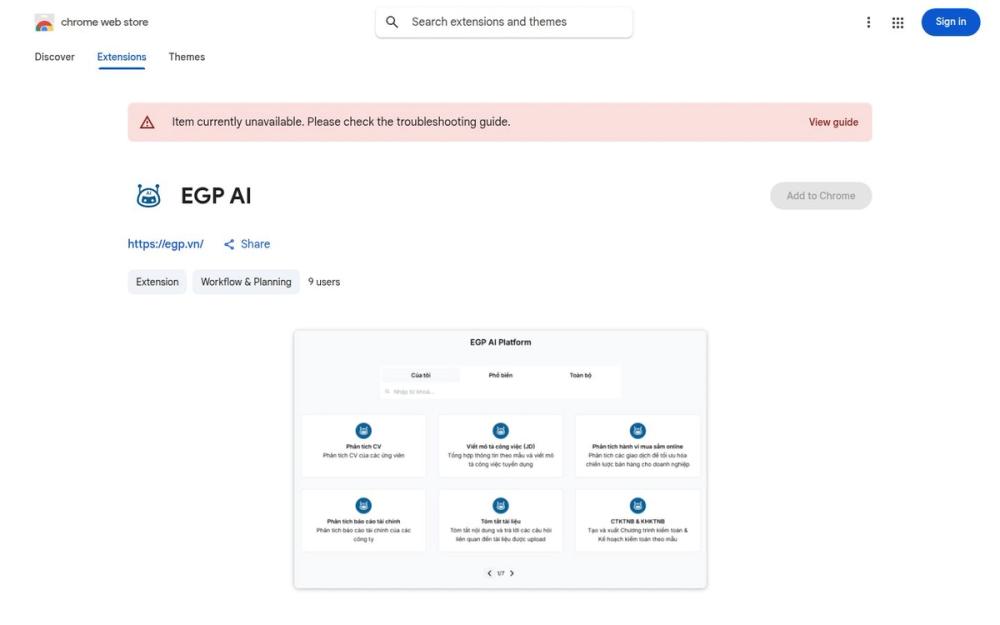
Task: Click the Add to Chrome button
Action: (x=821, y=196)
